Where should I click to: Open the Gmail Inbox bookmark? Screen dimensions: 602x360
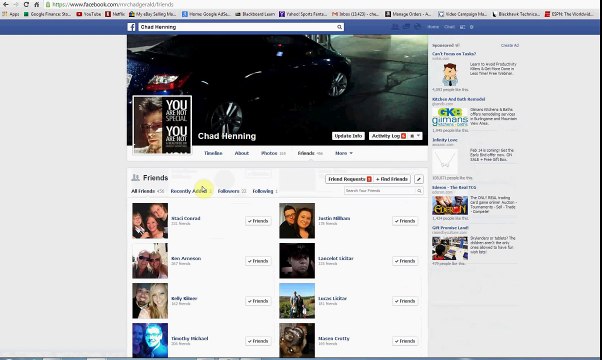click(x=356, y=14)
